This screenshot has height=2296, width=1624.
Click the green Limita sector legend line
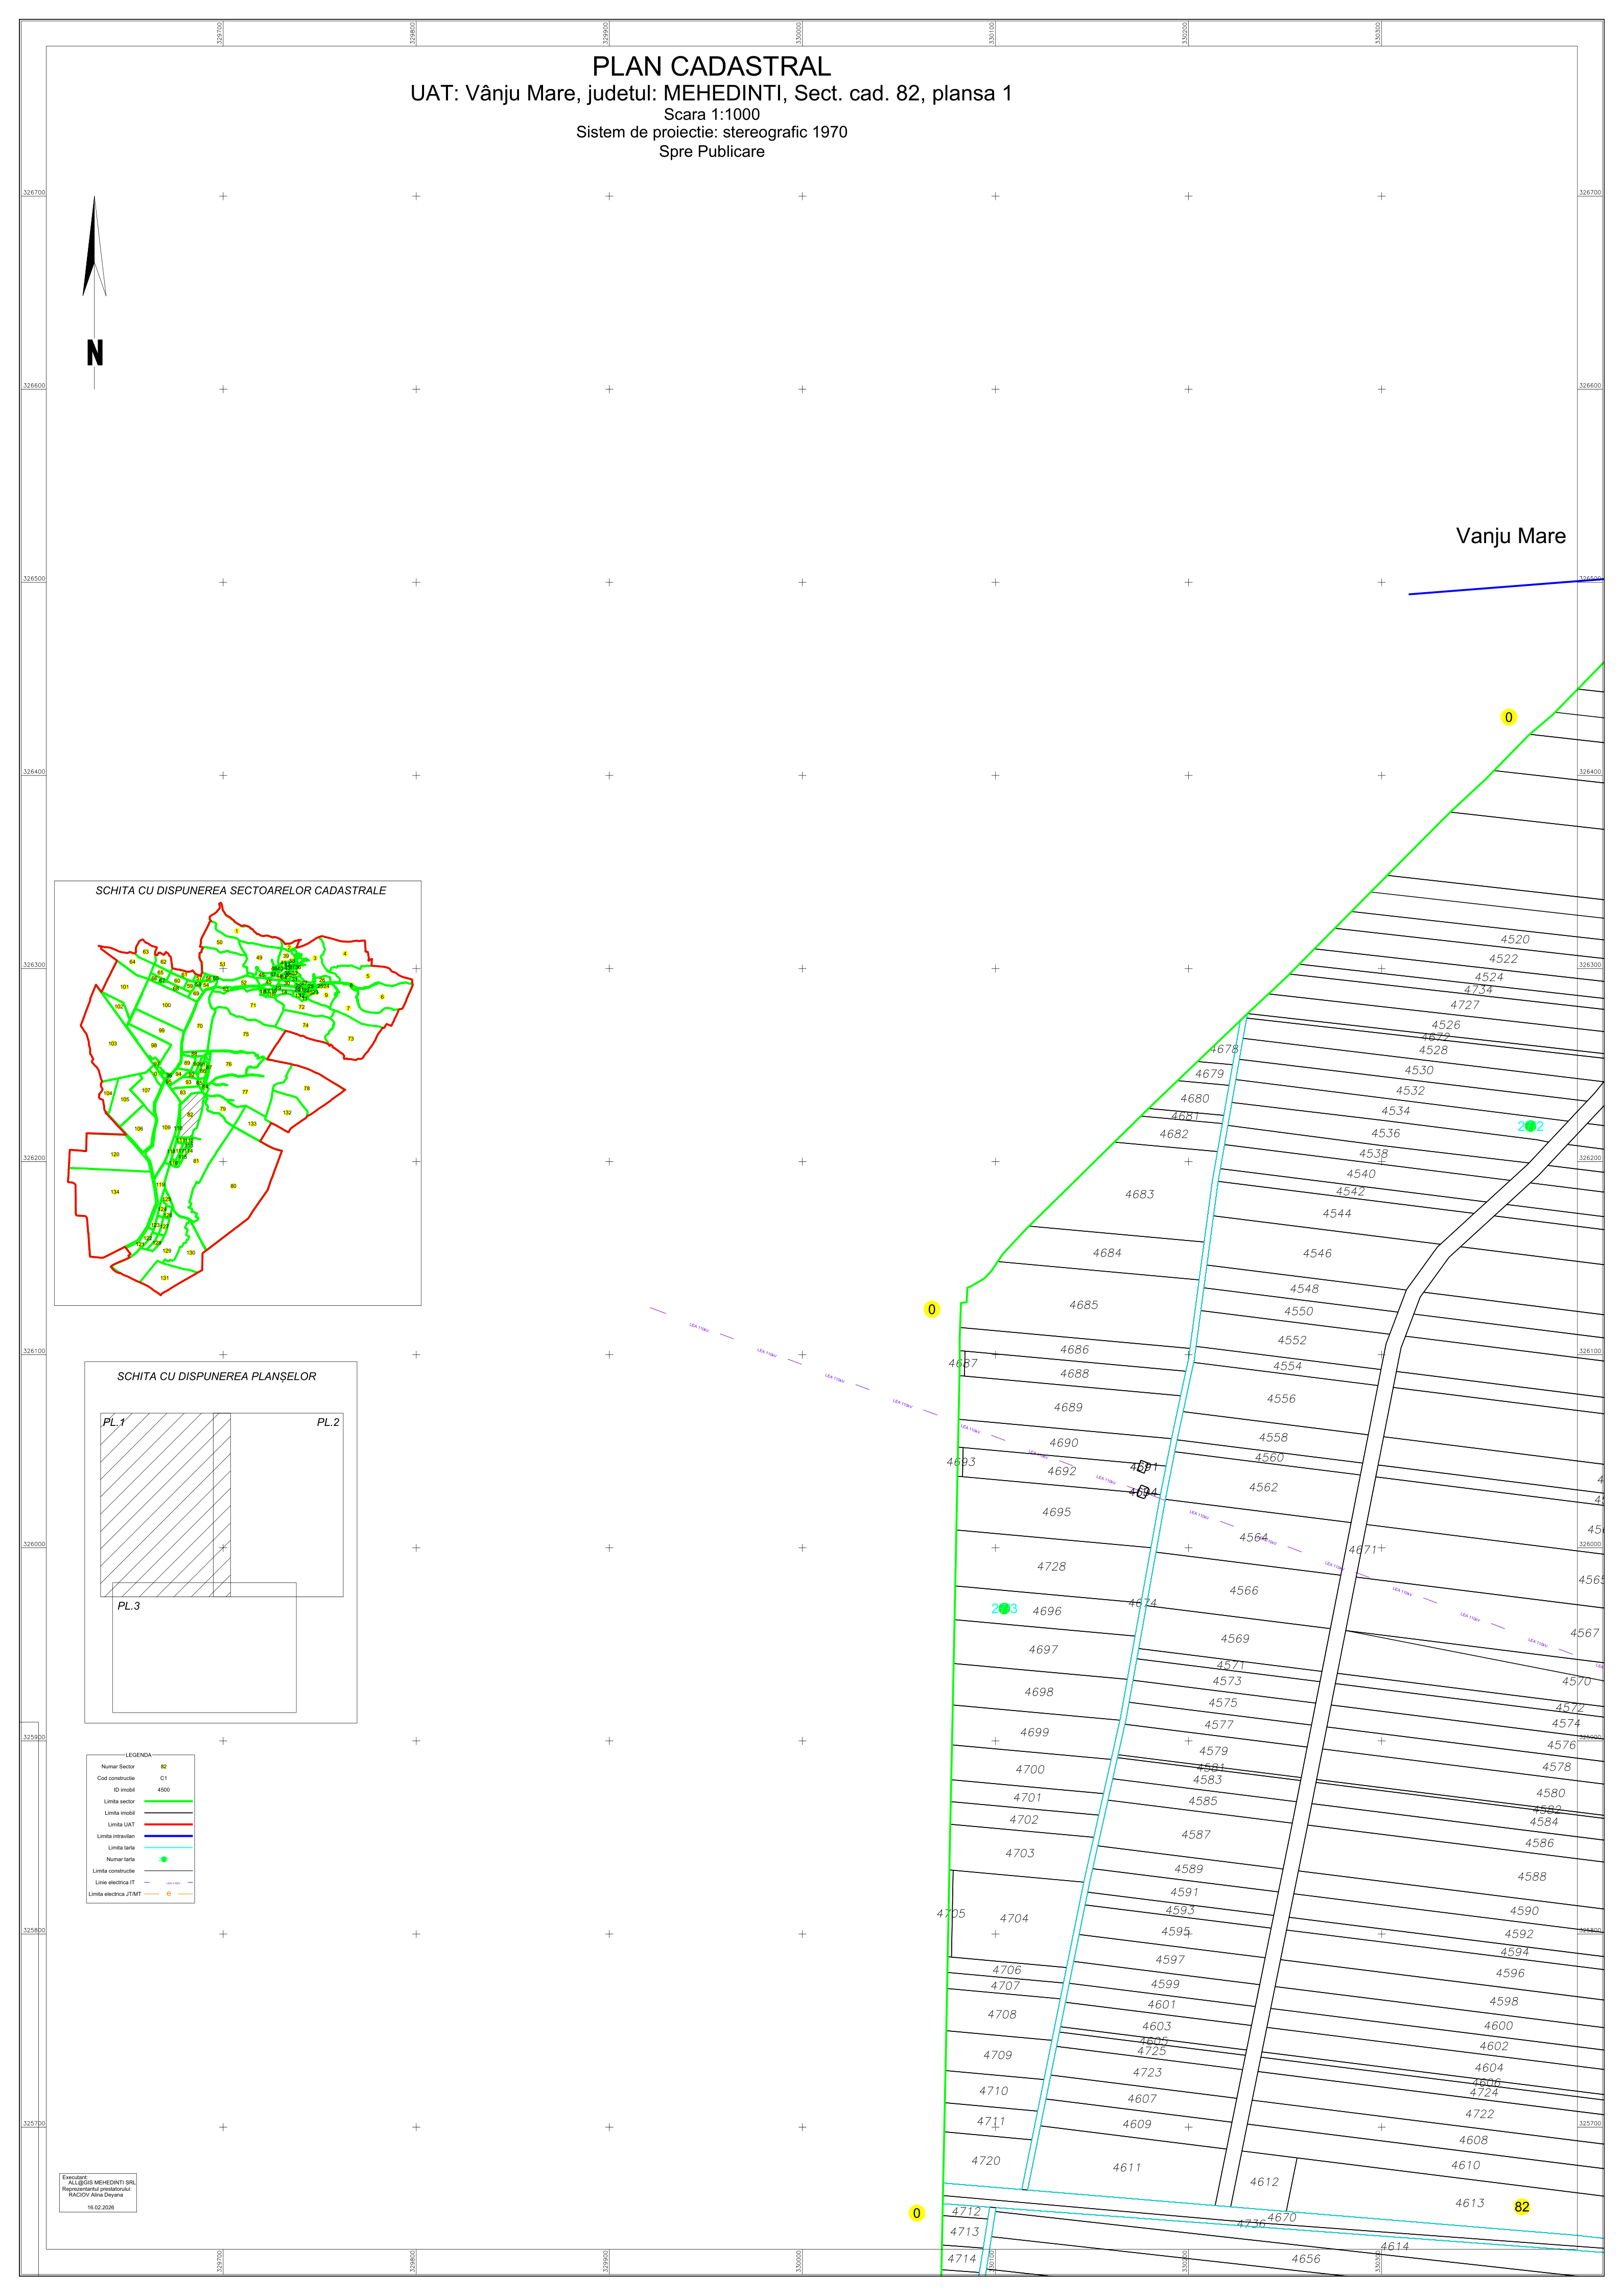pos(168,1801)
